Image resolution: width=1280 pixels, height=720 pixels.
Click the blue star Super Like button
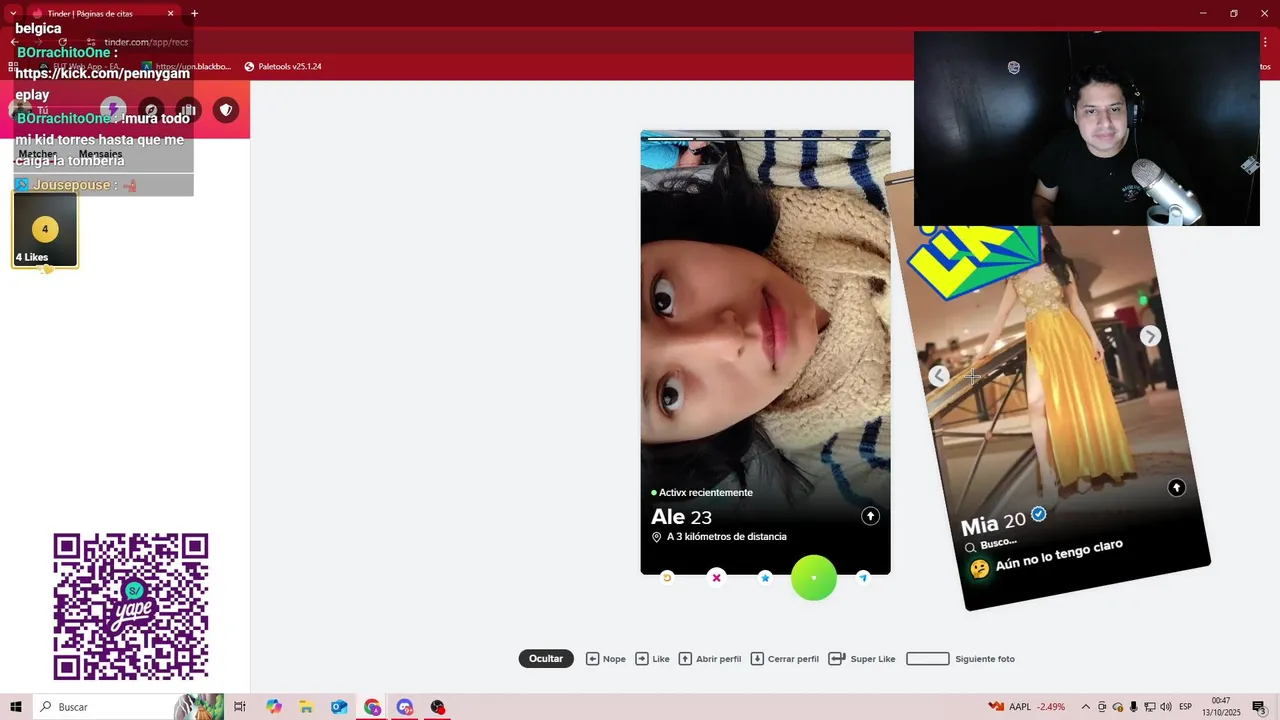click(x=765, y=577)
